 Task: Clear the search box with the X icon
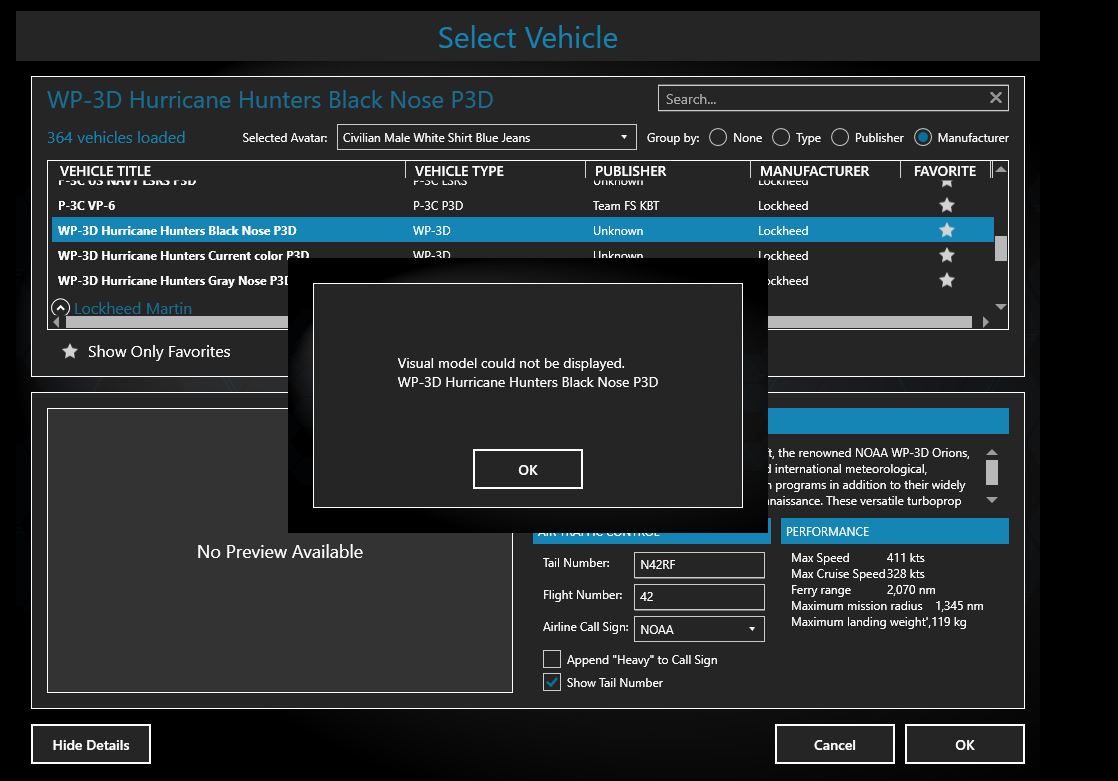click(996, 98)
